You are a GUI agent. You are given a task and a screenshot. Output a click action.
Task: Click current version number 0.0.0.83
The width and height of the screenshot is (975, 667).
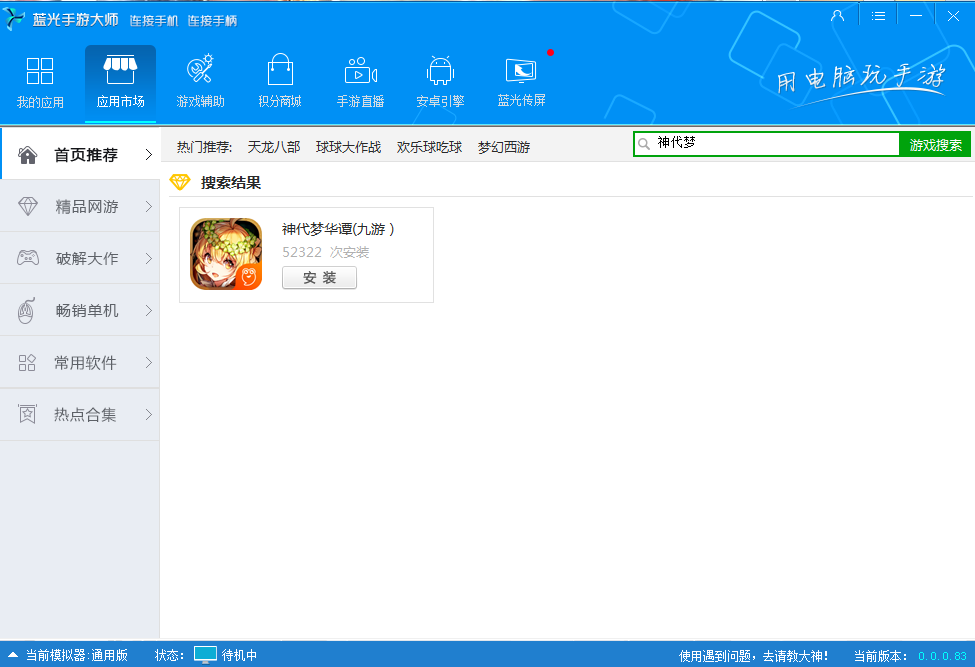click(942, 656)
